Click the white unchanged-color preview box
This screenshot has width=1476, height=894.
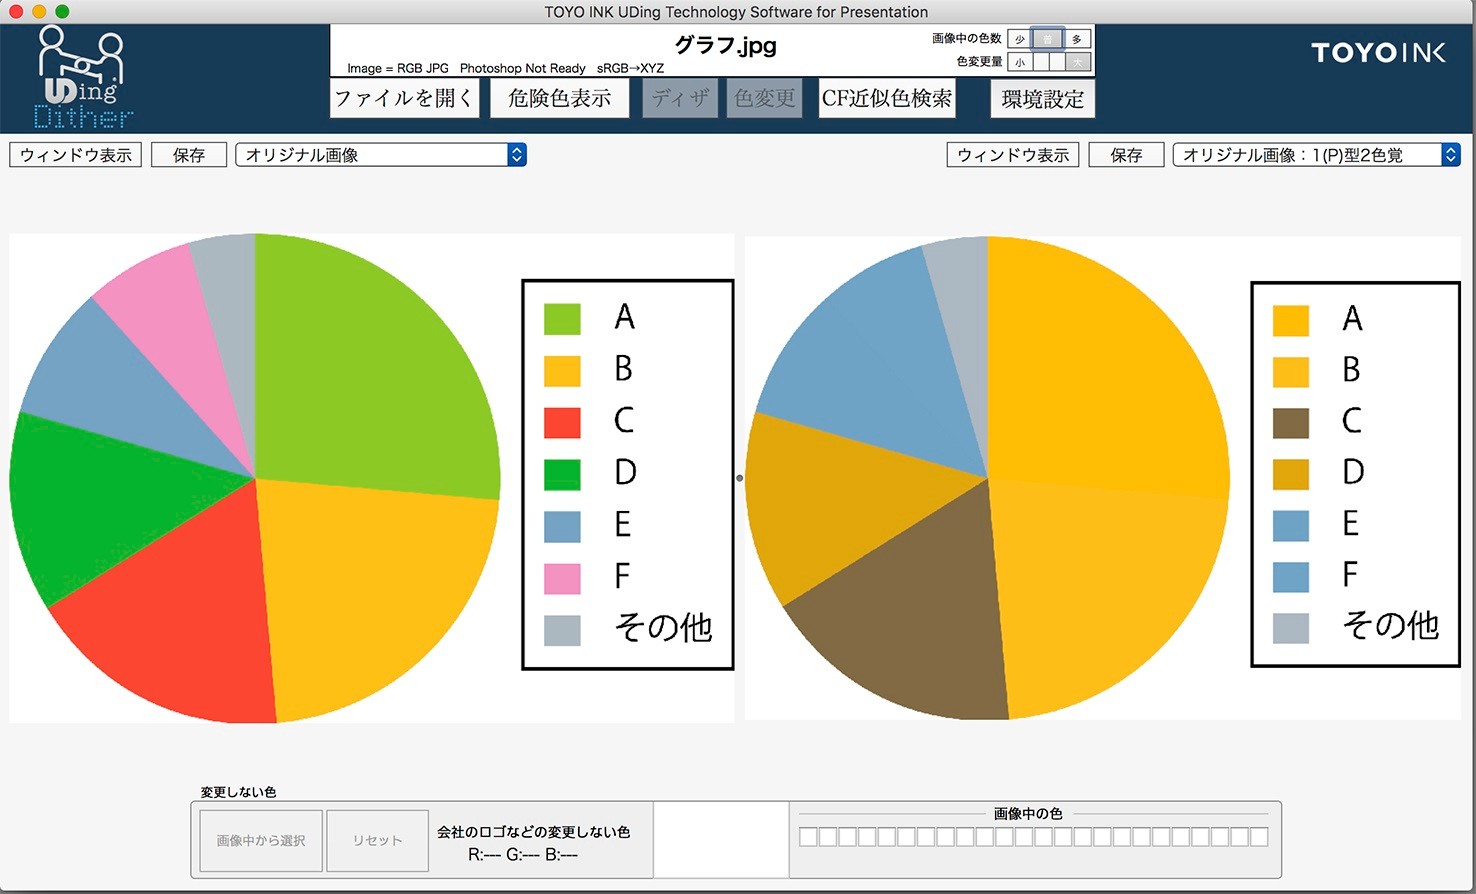click(721, 840)
